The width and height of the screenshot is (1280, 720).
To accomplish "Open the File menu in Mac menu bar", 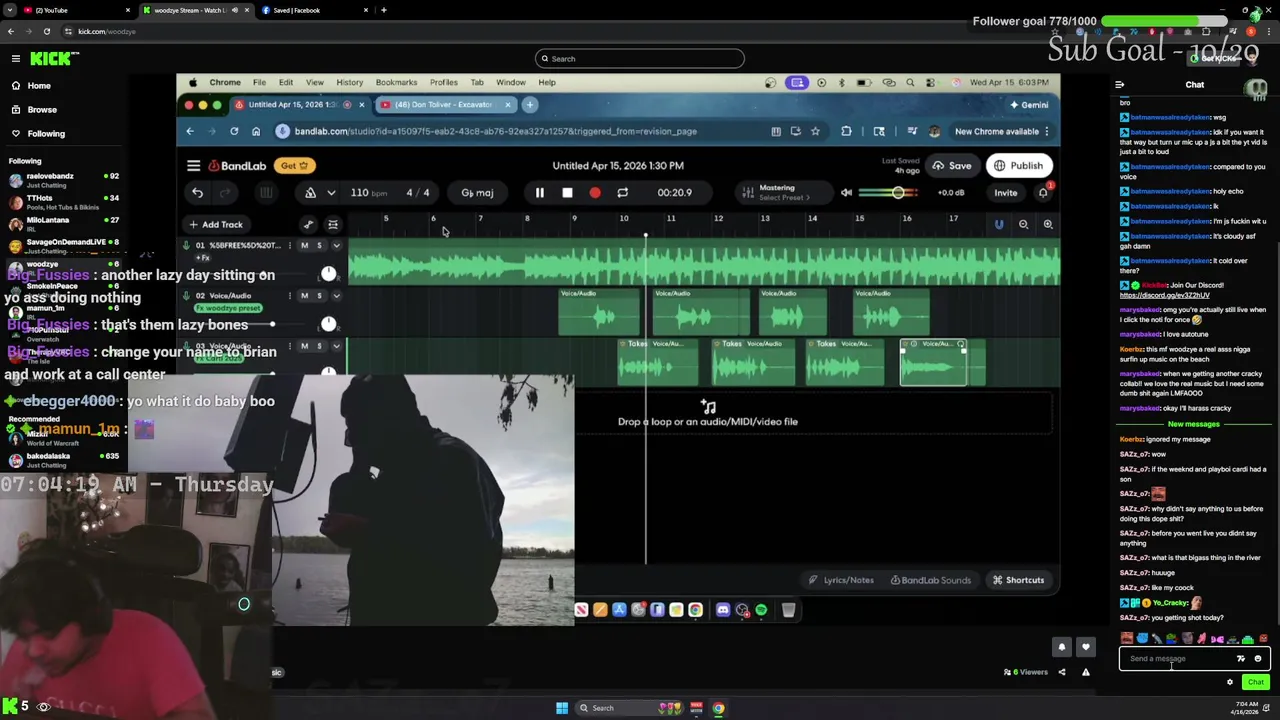I will pyautogui.click(x=259, y=82).
